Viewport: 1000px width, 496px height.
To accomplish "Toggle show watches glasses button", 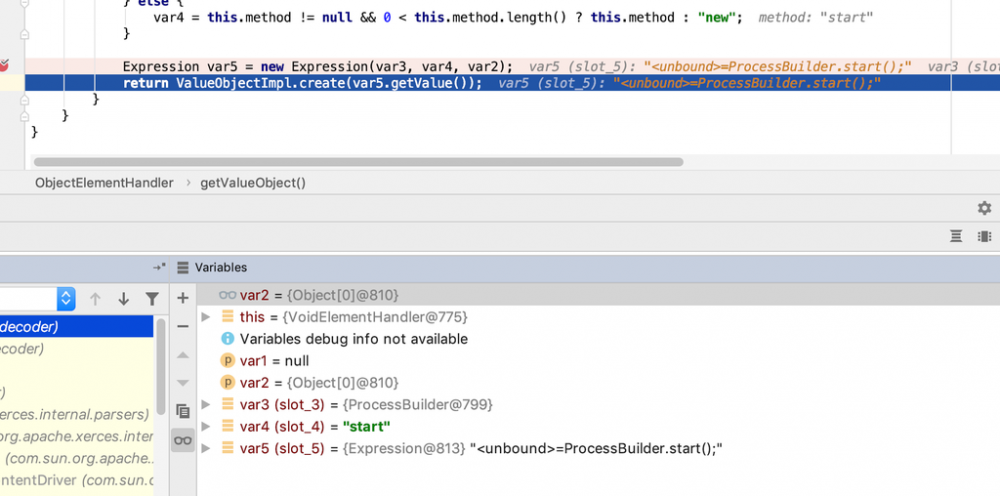I will pos(183,441).
